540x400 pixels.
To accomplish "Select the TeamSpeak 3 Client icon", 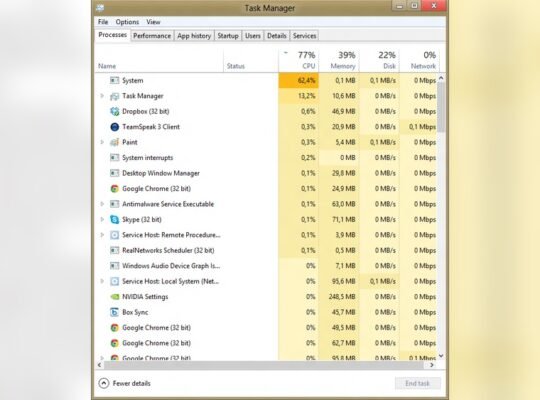I will 114,127.
